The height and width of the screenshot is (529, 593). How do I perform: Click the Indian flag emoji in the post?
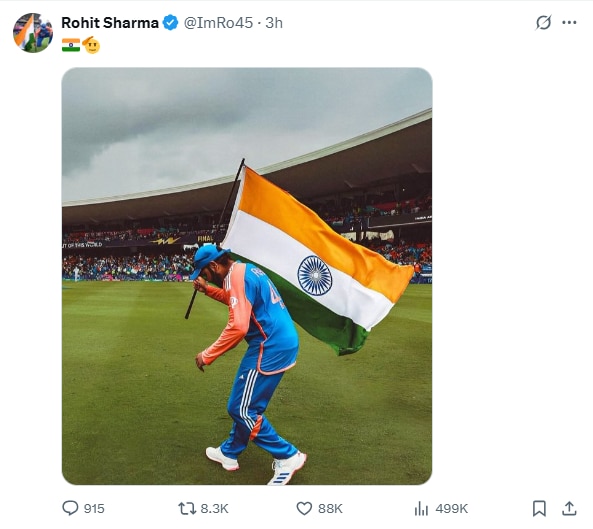click(71, 45)
